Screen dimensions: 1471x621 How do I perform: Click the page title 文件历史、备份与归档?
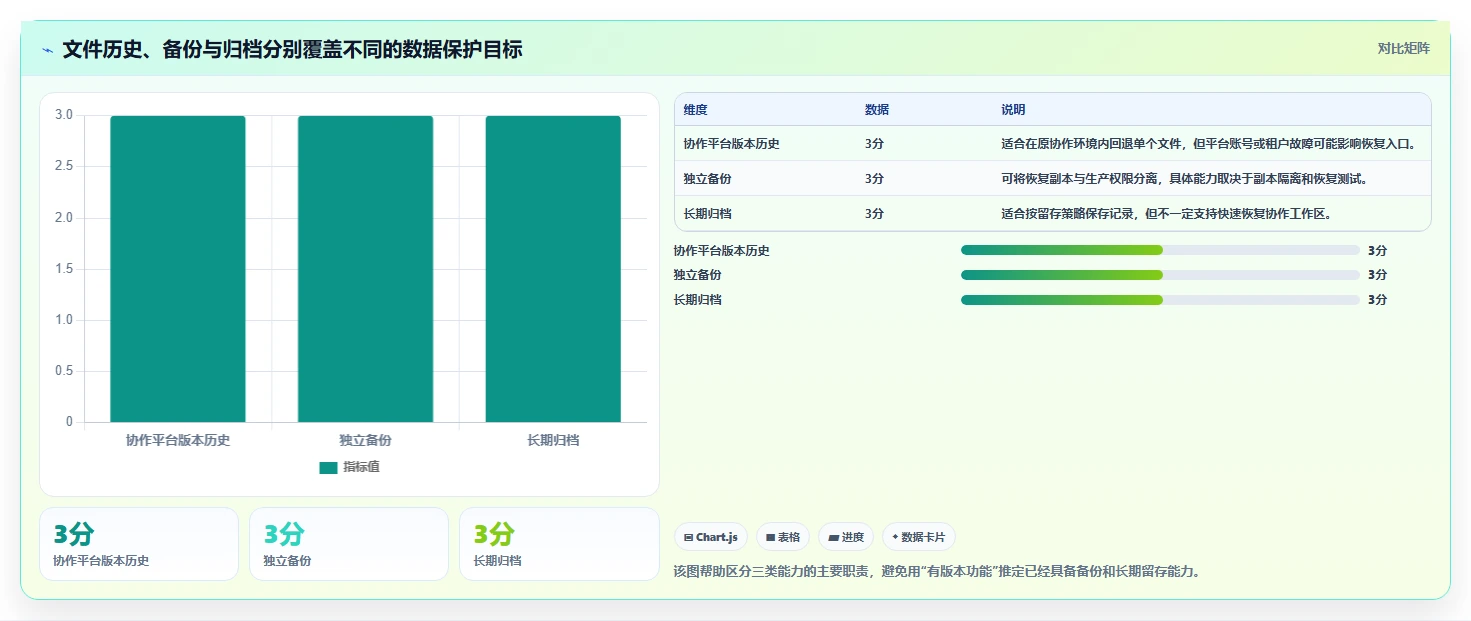pyautogui.click(x=292, y=49)
